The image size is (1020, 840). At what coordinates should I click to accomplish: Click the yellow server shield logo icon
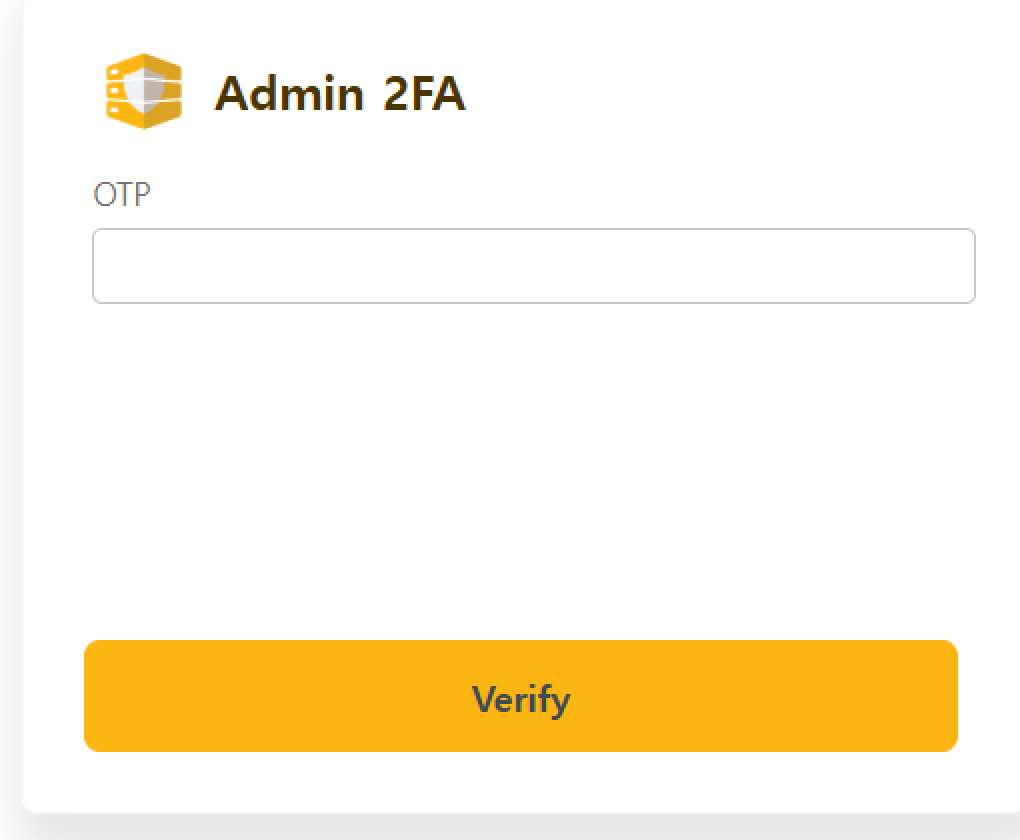tap(144, 92)
